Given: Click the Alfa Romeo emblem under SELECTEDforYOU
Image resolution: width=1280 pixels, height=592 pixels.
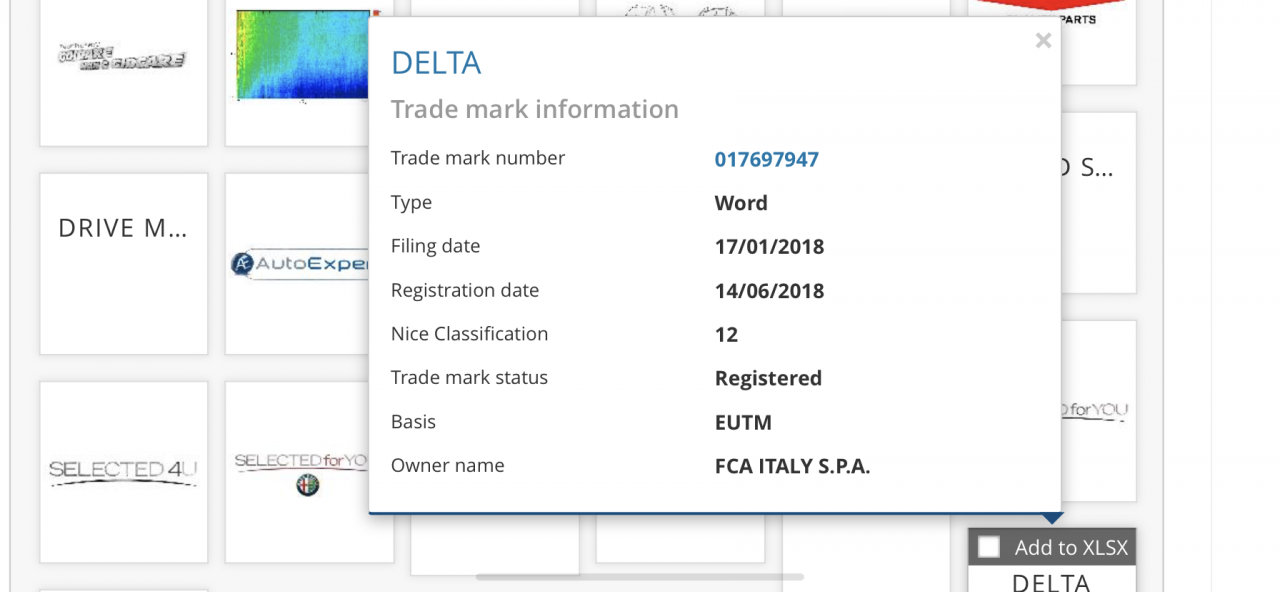Looking at the screenshot, I should pos(308,485).
